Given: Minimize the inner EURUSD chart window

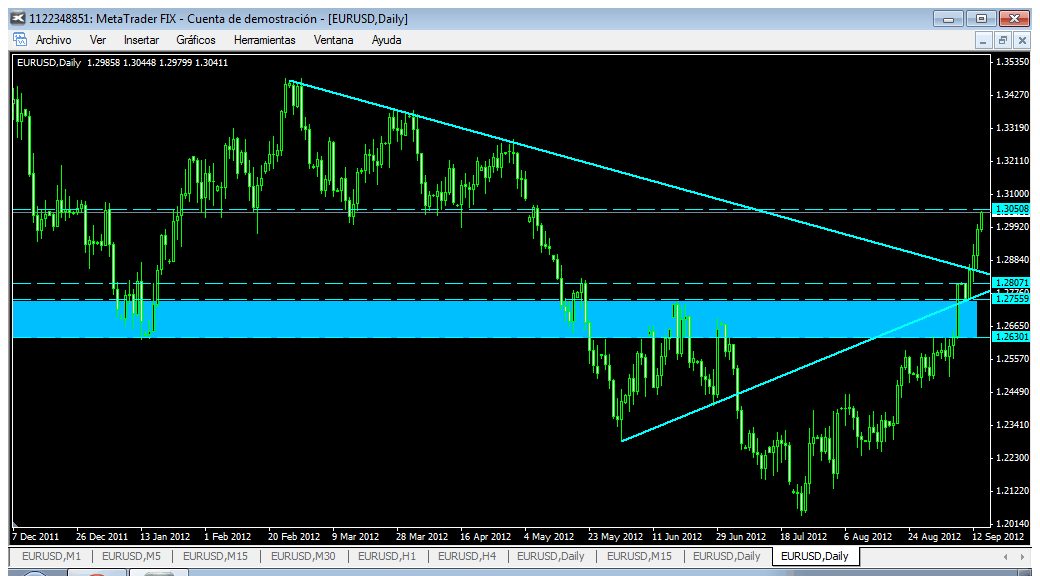Looking at the screenshot, I should tap(984, 40).
